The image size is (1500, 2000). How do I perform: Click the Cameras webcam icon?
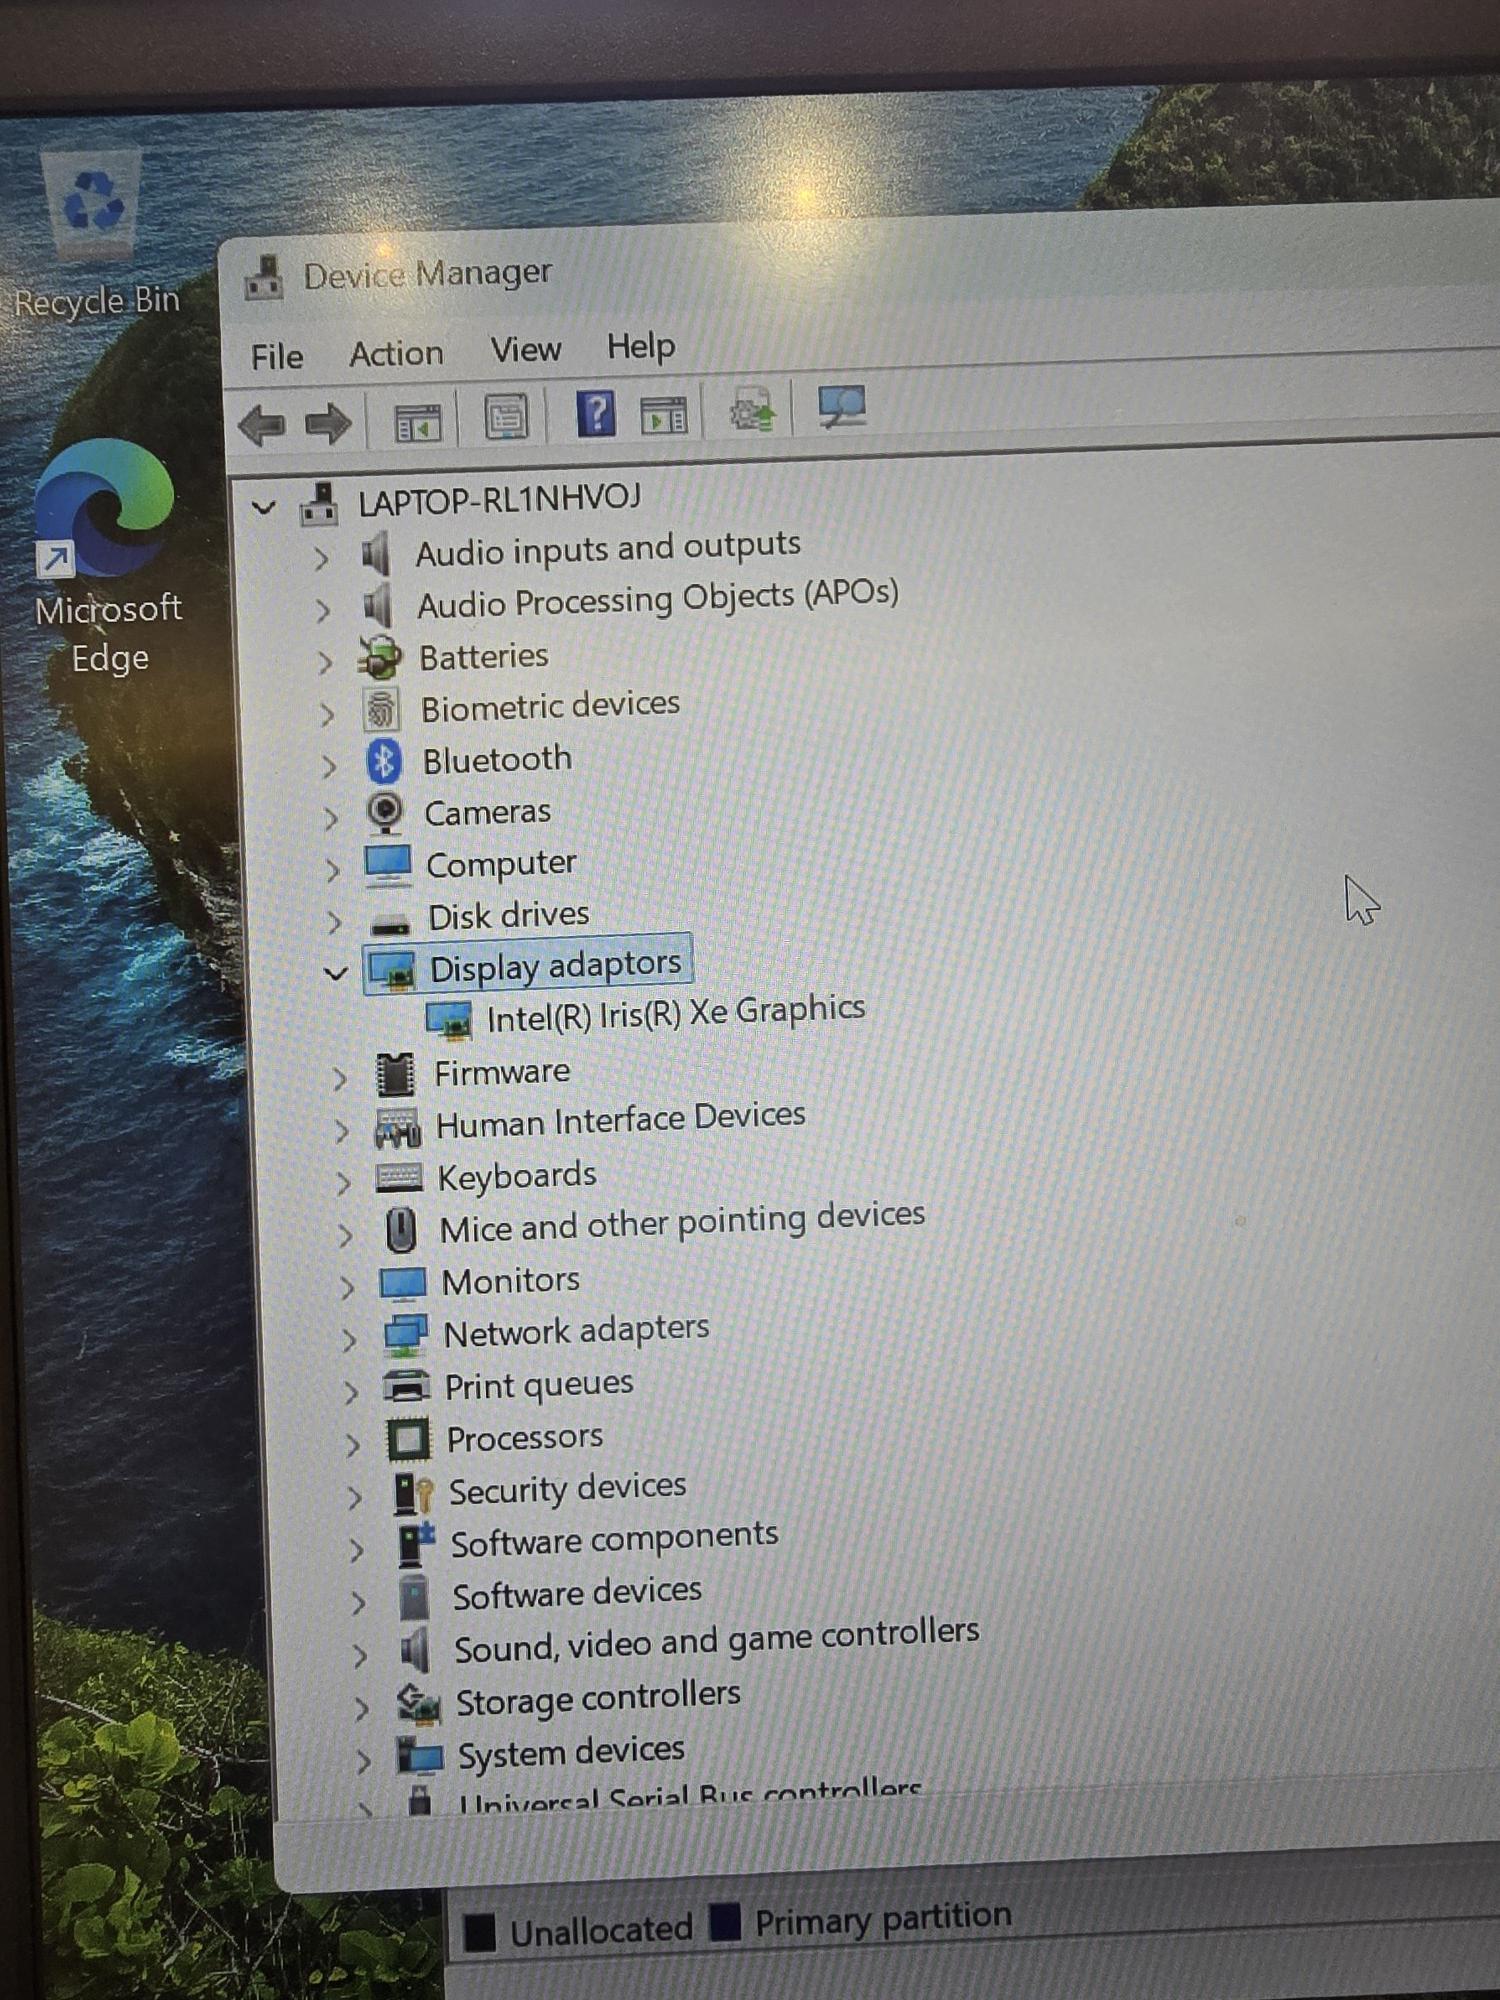tap(385, 814)
